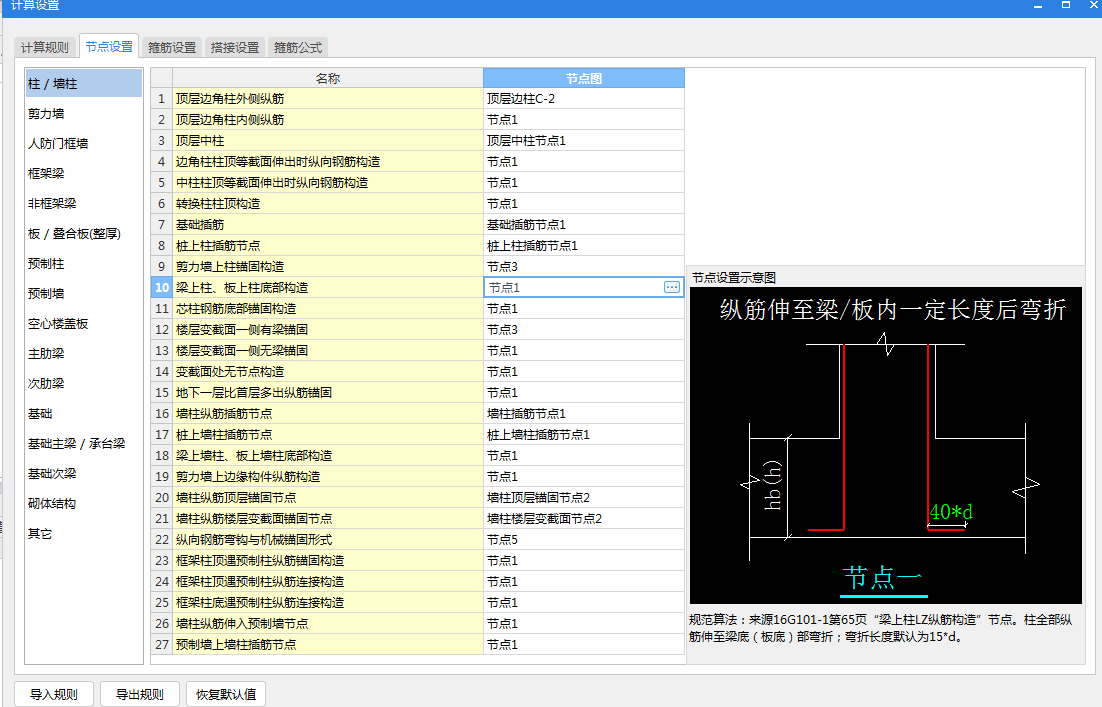1102x707 pixels.
Task: Click the 节点图 column header
Action: coord(584,78)
